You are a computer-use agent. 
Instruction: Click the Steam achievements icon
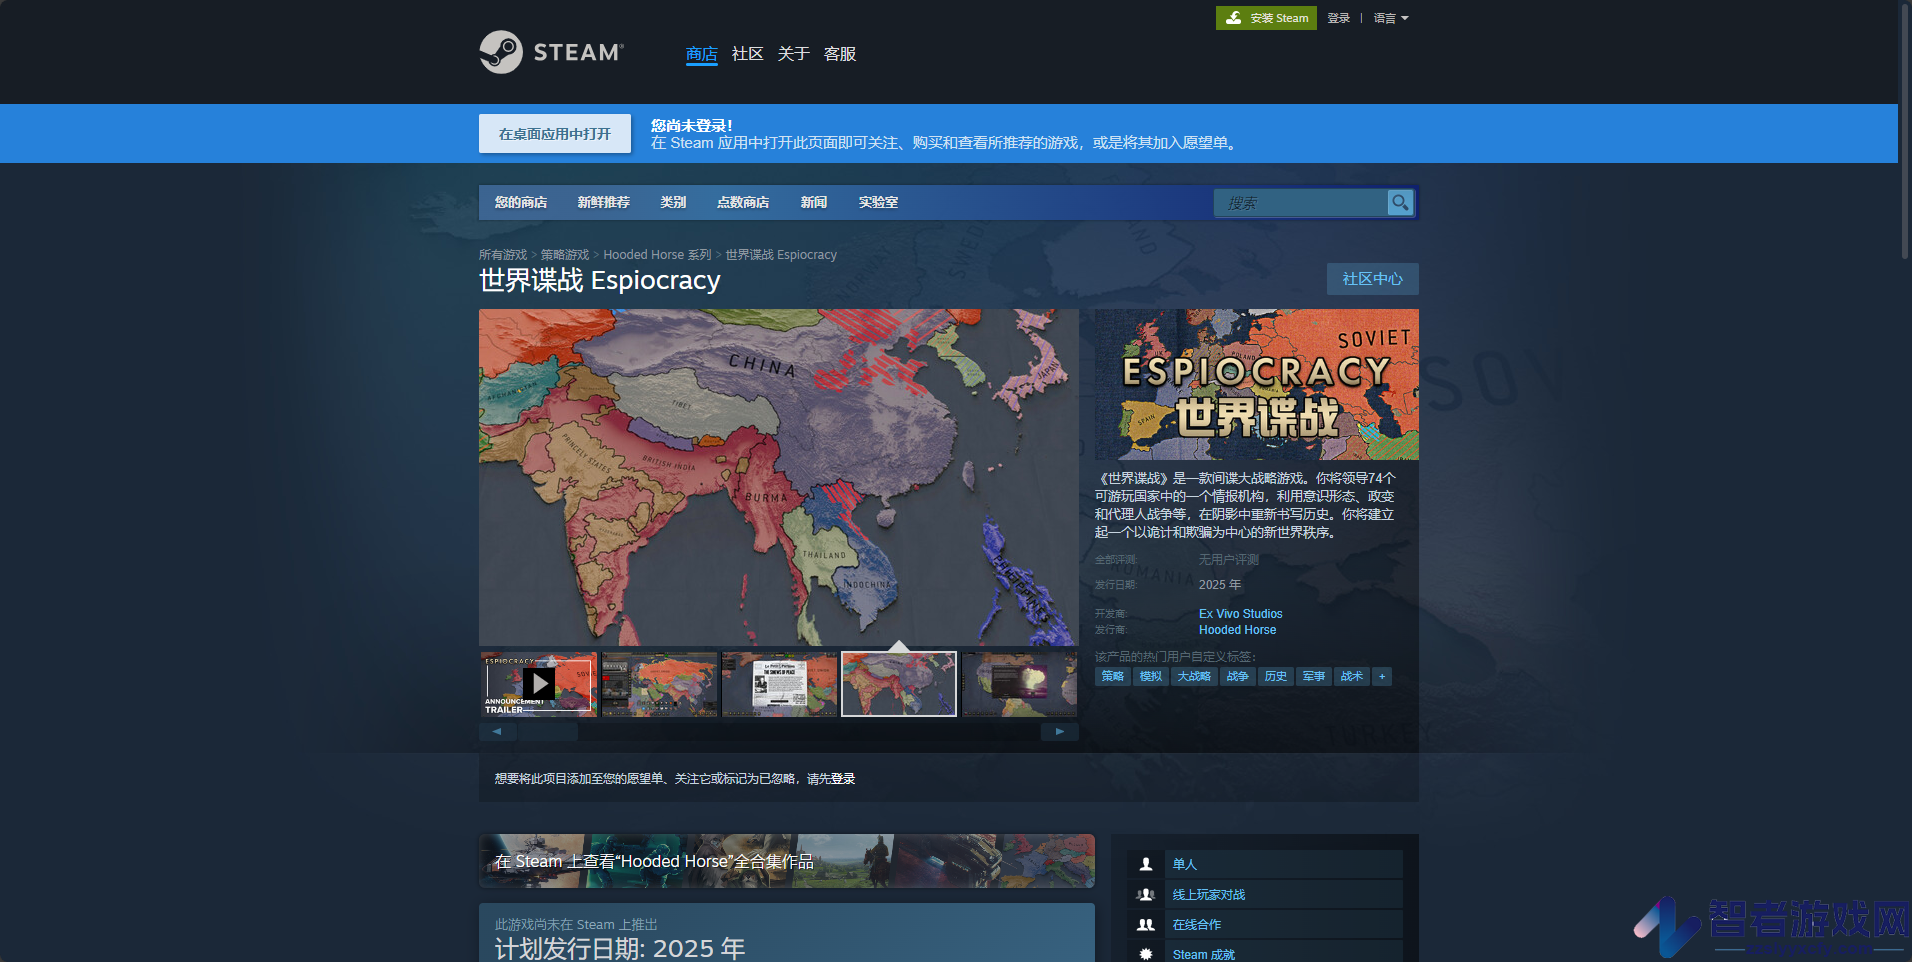(1146, 955)
